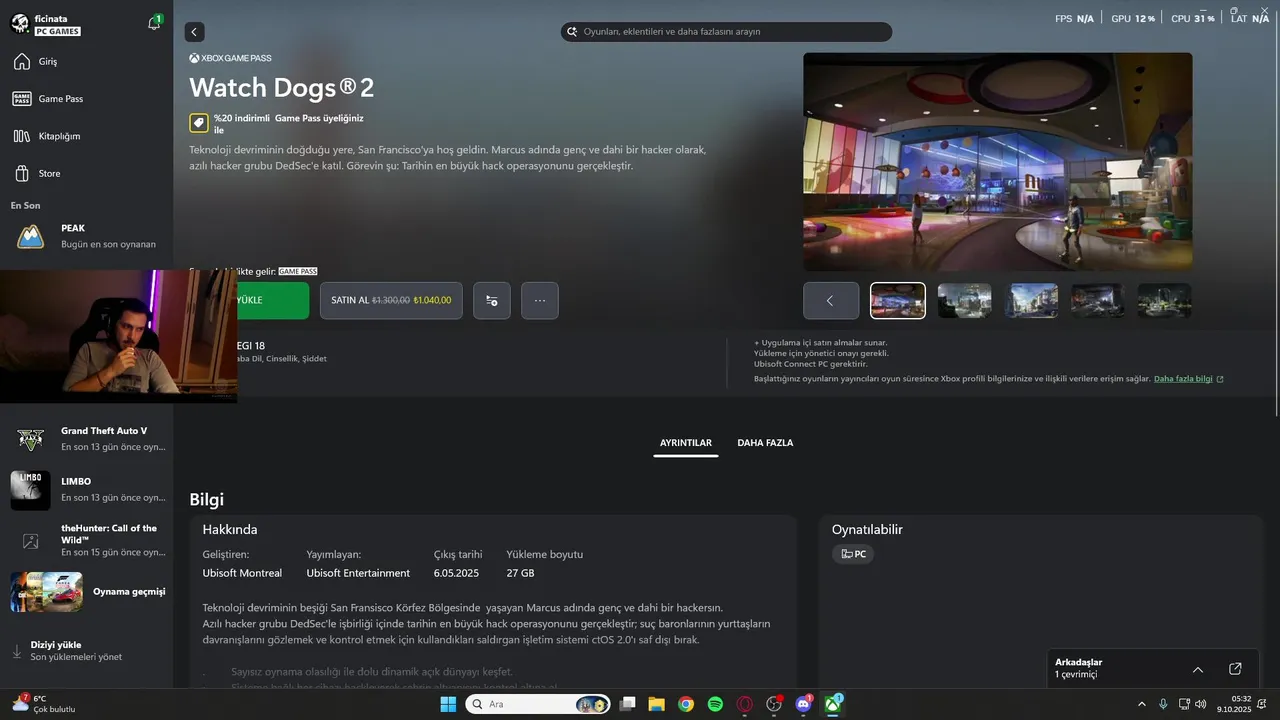1280x720 pixels.
Task: Open theHunter: Call of the Wild entry
Action: click(x=86, y=540)
